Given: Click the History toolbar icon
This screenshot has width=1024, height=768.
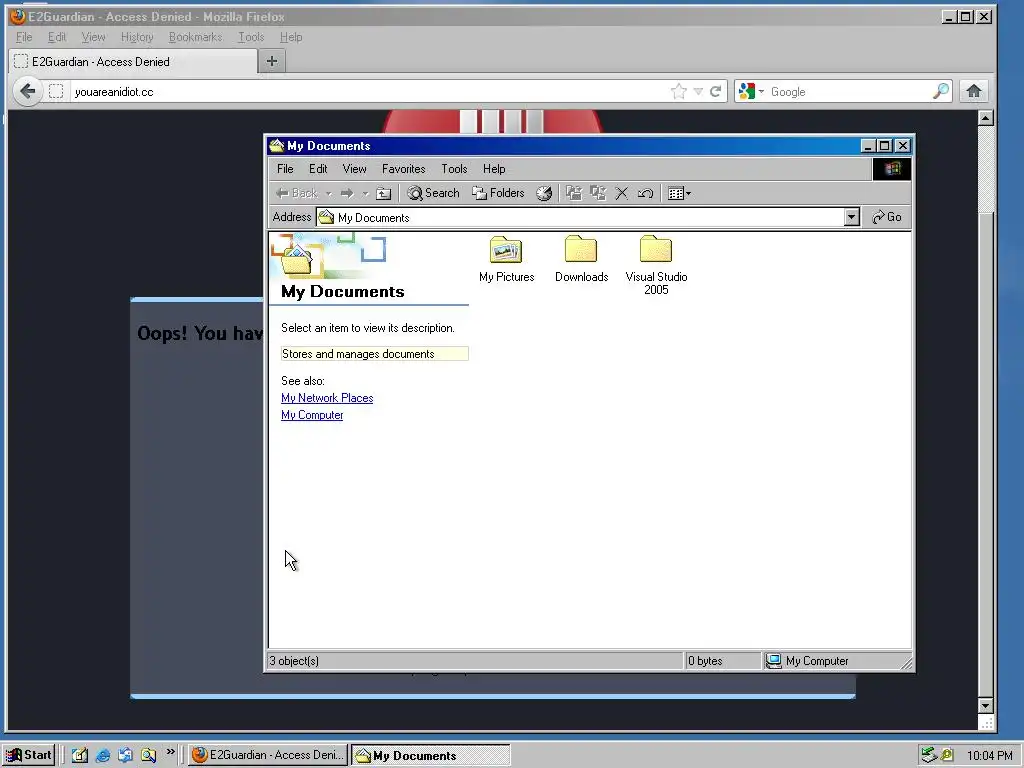Looking at the screenshot, I should [x=544, y=193].
